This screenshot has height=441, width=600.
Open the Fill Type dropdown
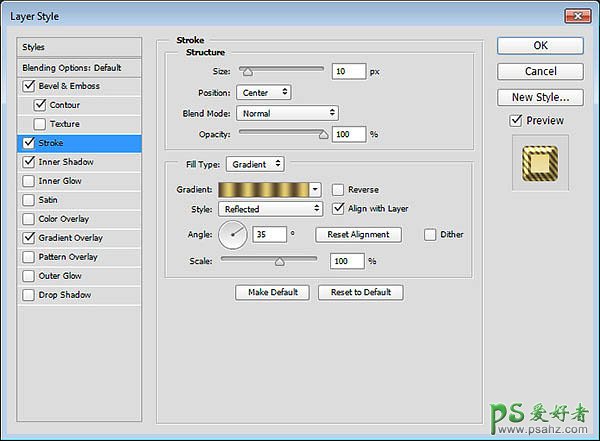click(x=255, y=164)
